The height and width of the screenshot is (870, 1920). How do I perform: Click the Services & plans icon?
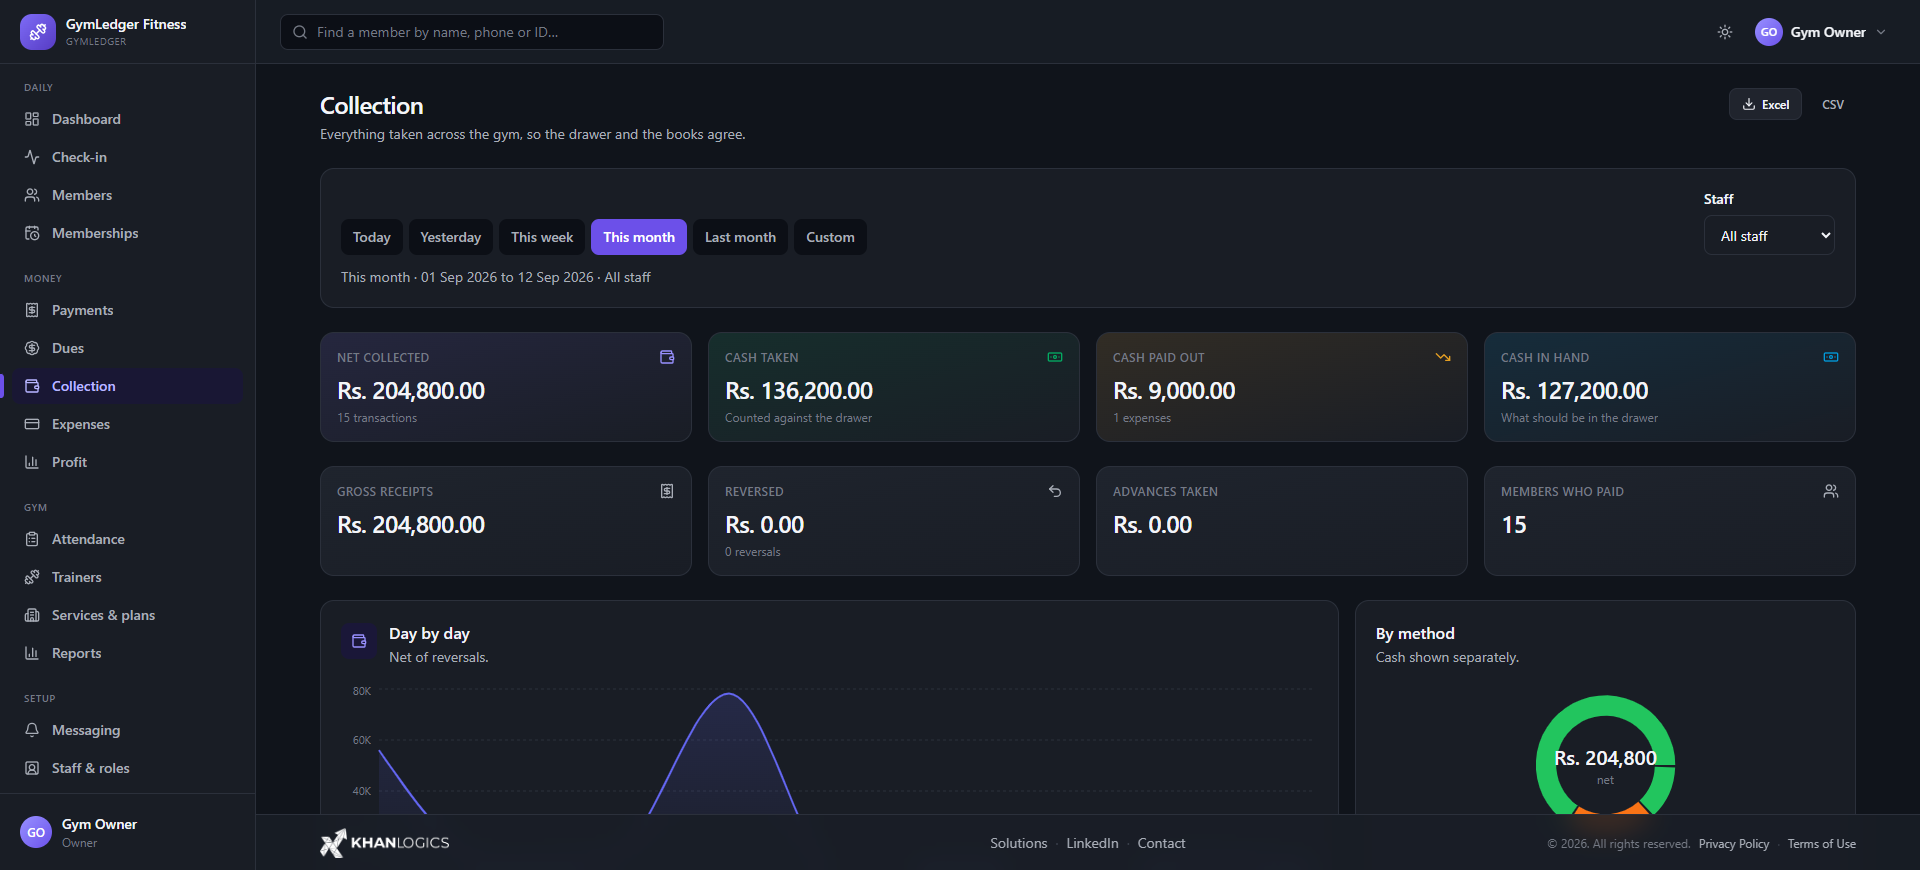(32, 615)
